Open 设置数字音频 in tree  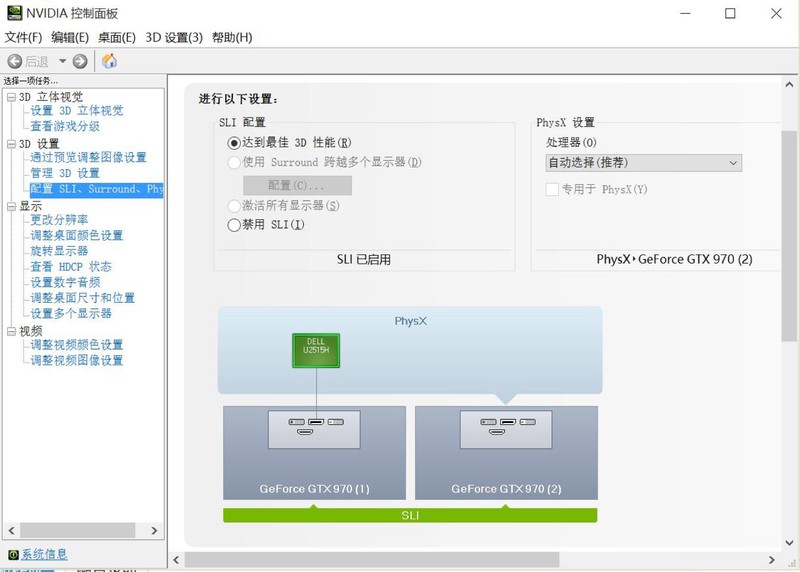click(x=65, y=282)
